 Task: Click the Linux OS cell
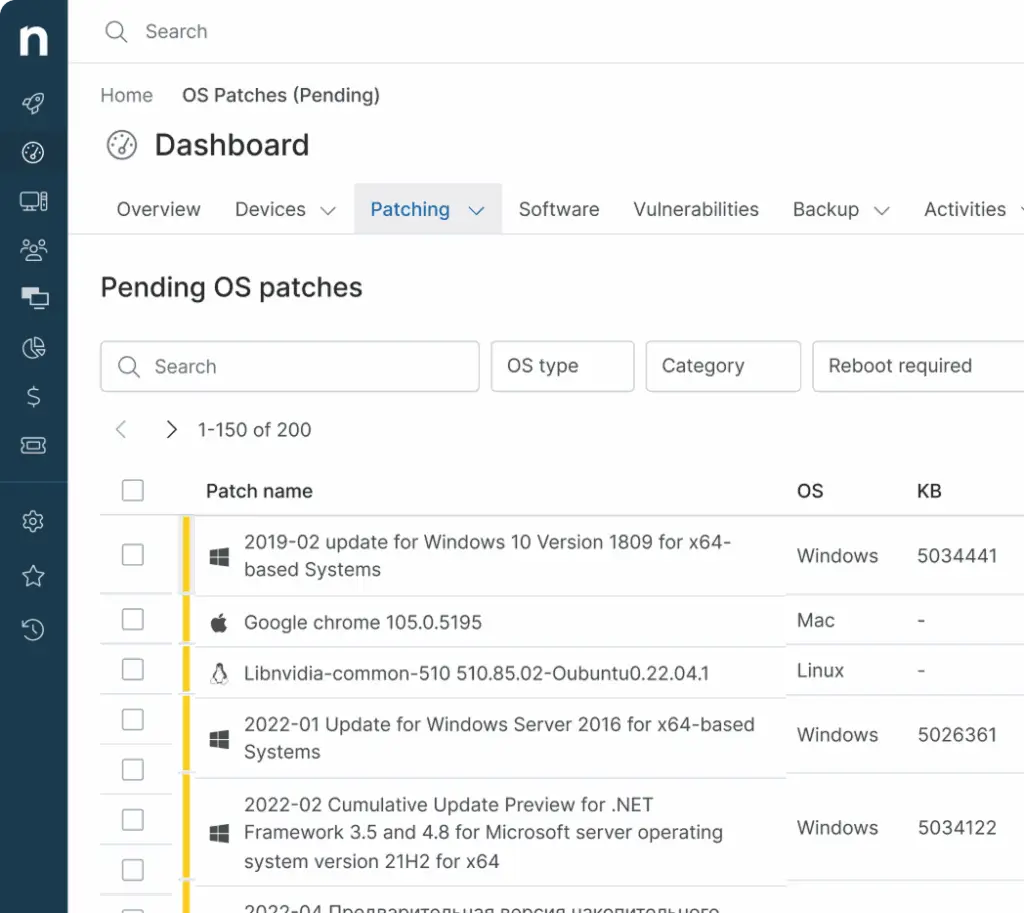(x=820, y=670)
